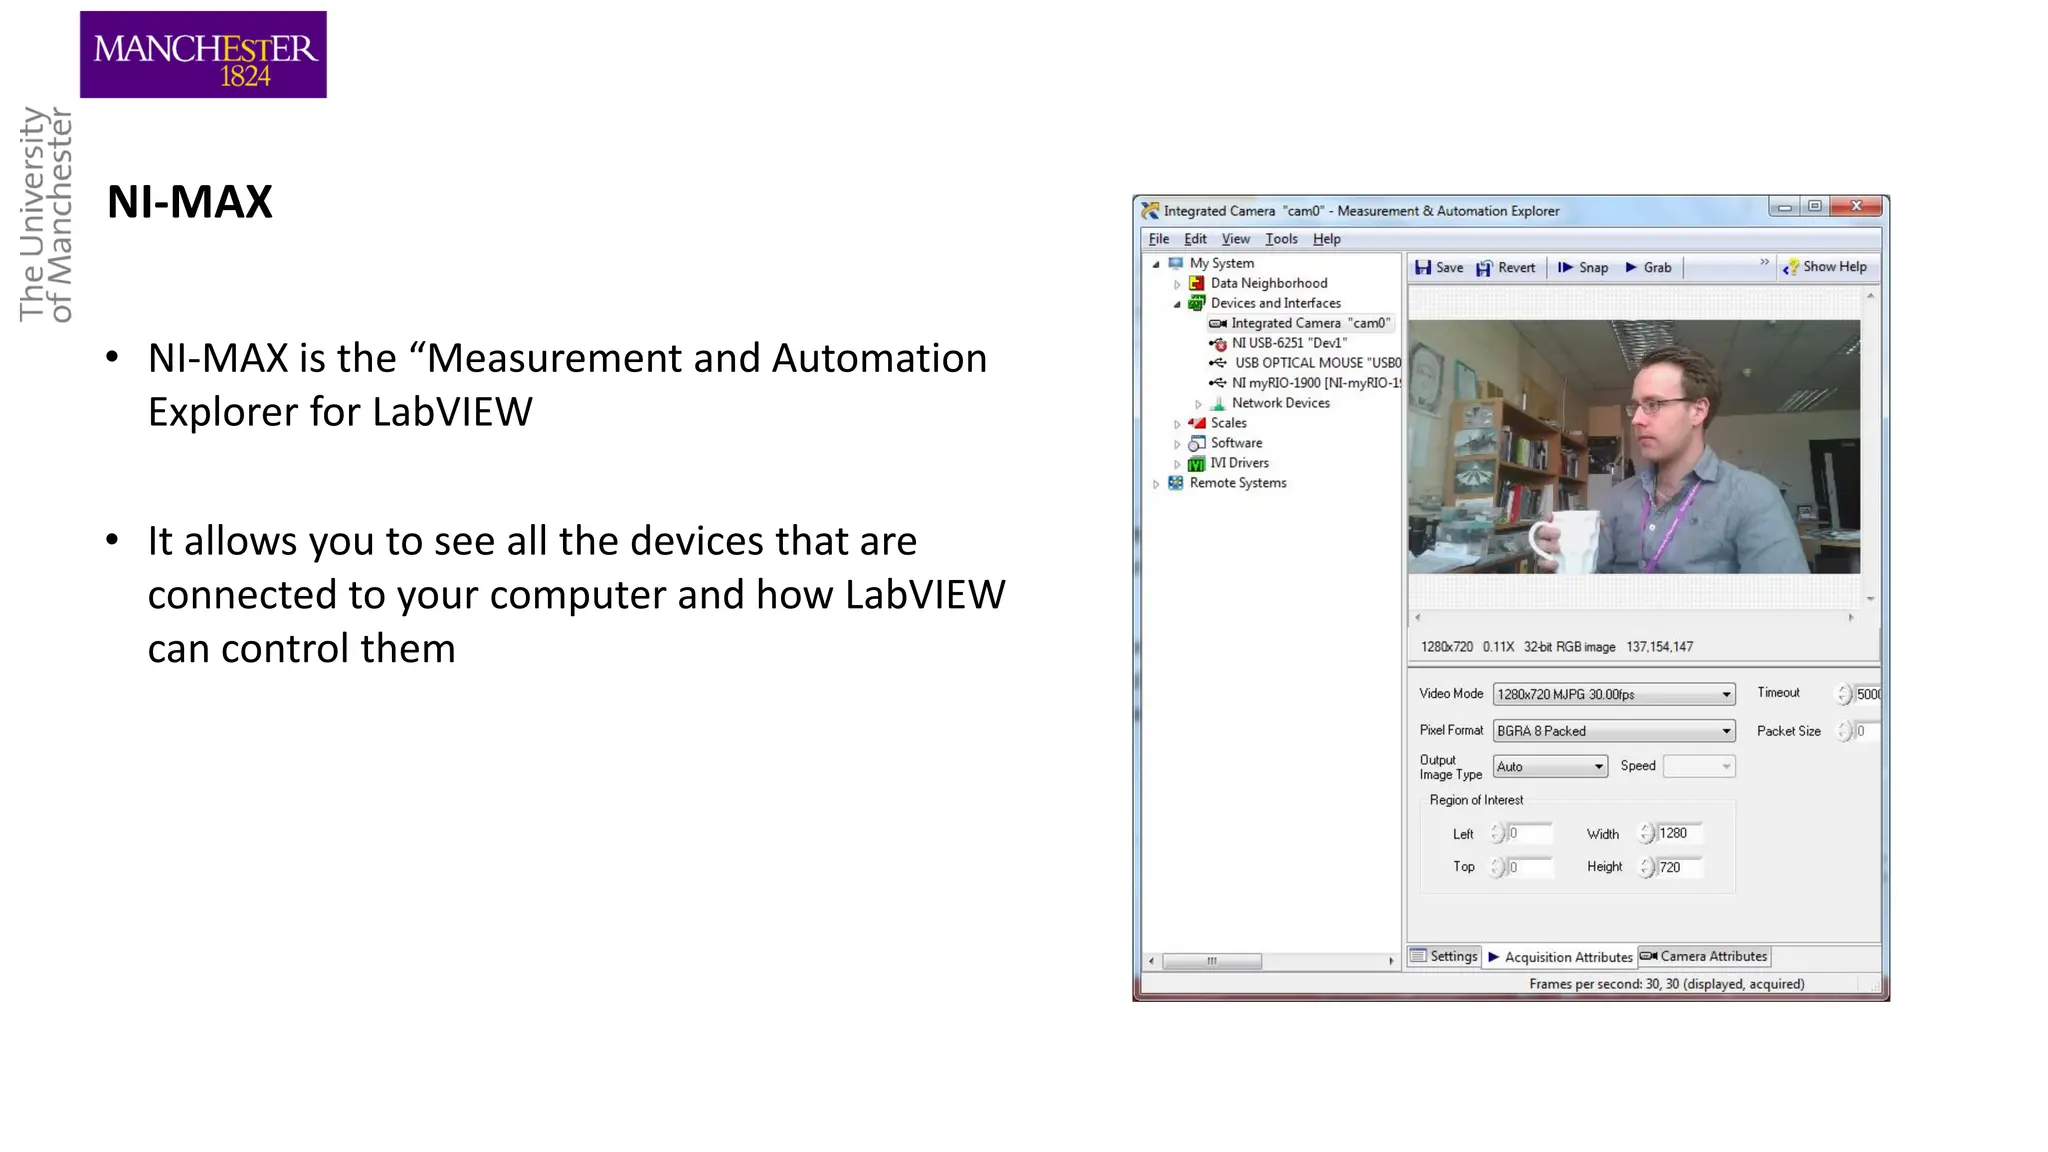
Task: Click the IVI Drivers icon
Action: pyautogui.click(x=1196, y=463)
